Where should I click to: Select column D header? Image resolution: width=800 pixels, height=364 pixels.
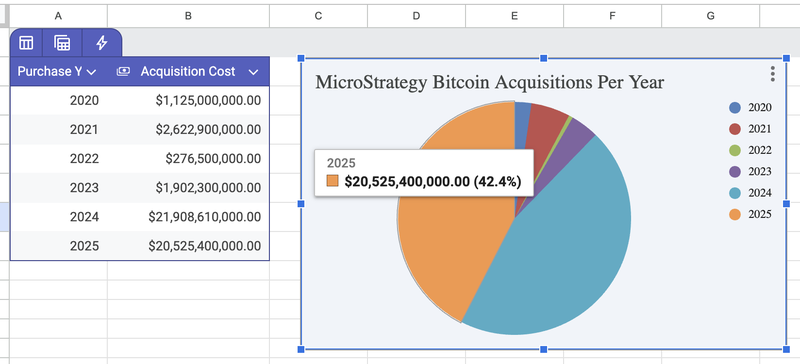(x=416, y=16)
